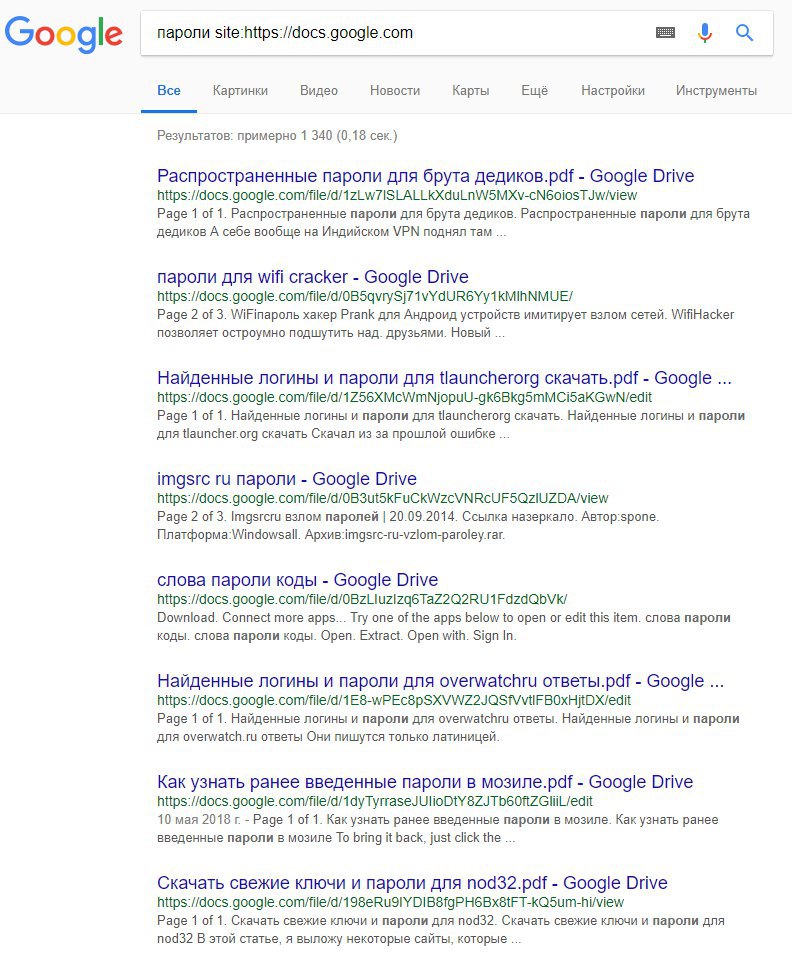Open result Скачать свежие ключи для nod32.pdf
The image size is (792, 961).
(x=412, y=883)
